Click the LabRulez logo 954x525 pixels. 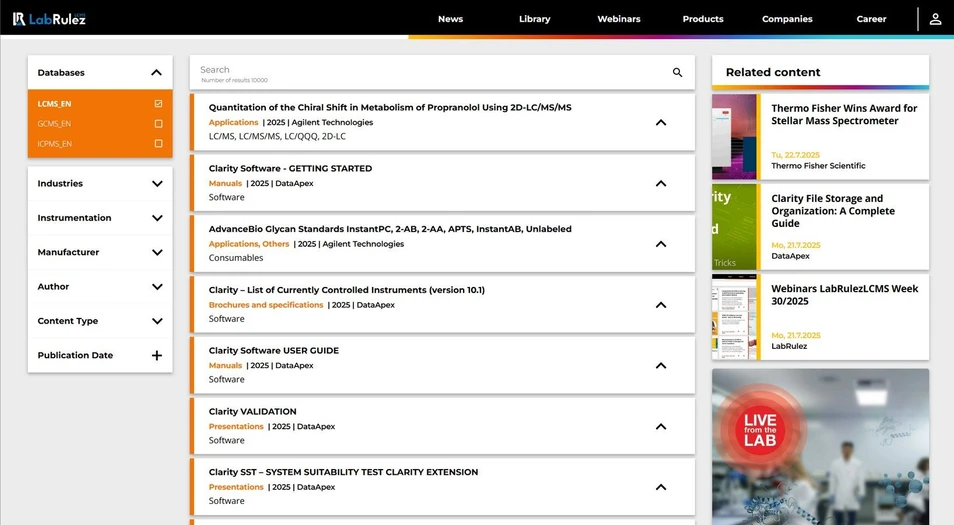49,18
